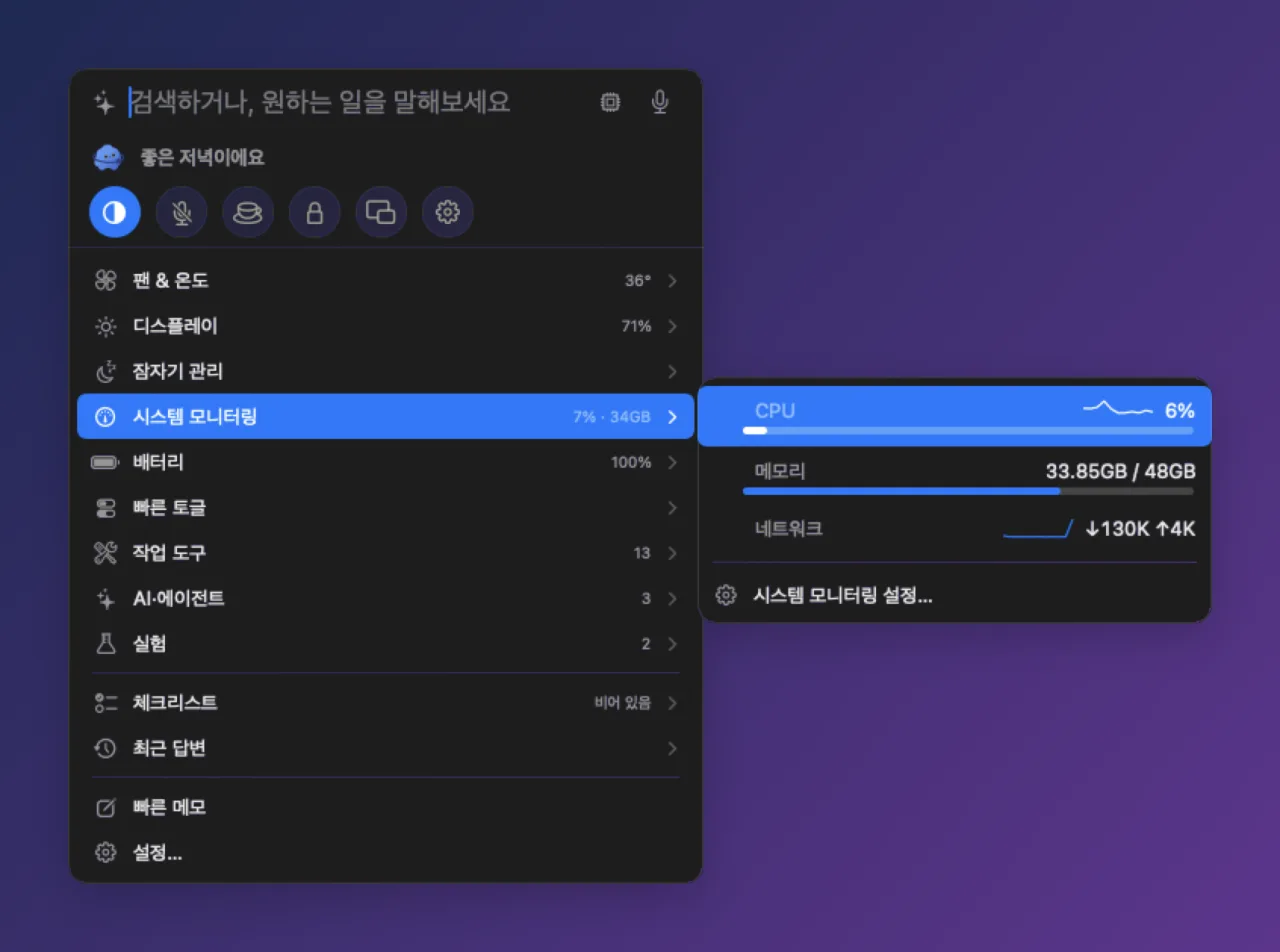Click the blue mascot avatar icon

(108, 158)
